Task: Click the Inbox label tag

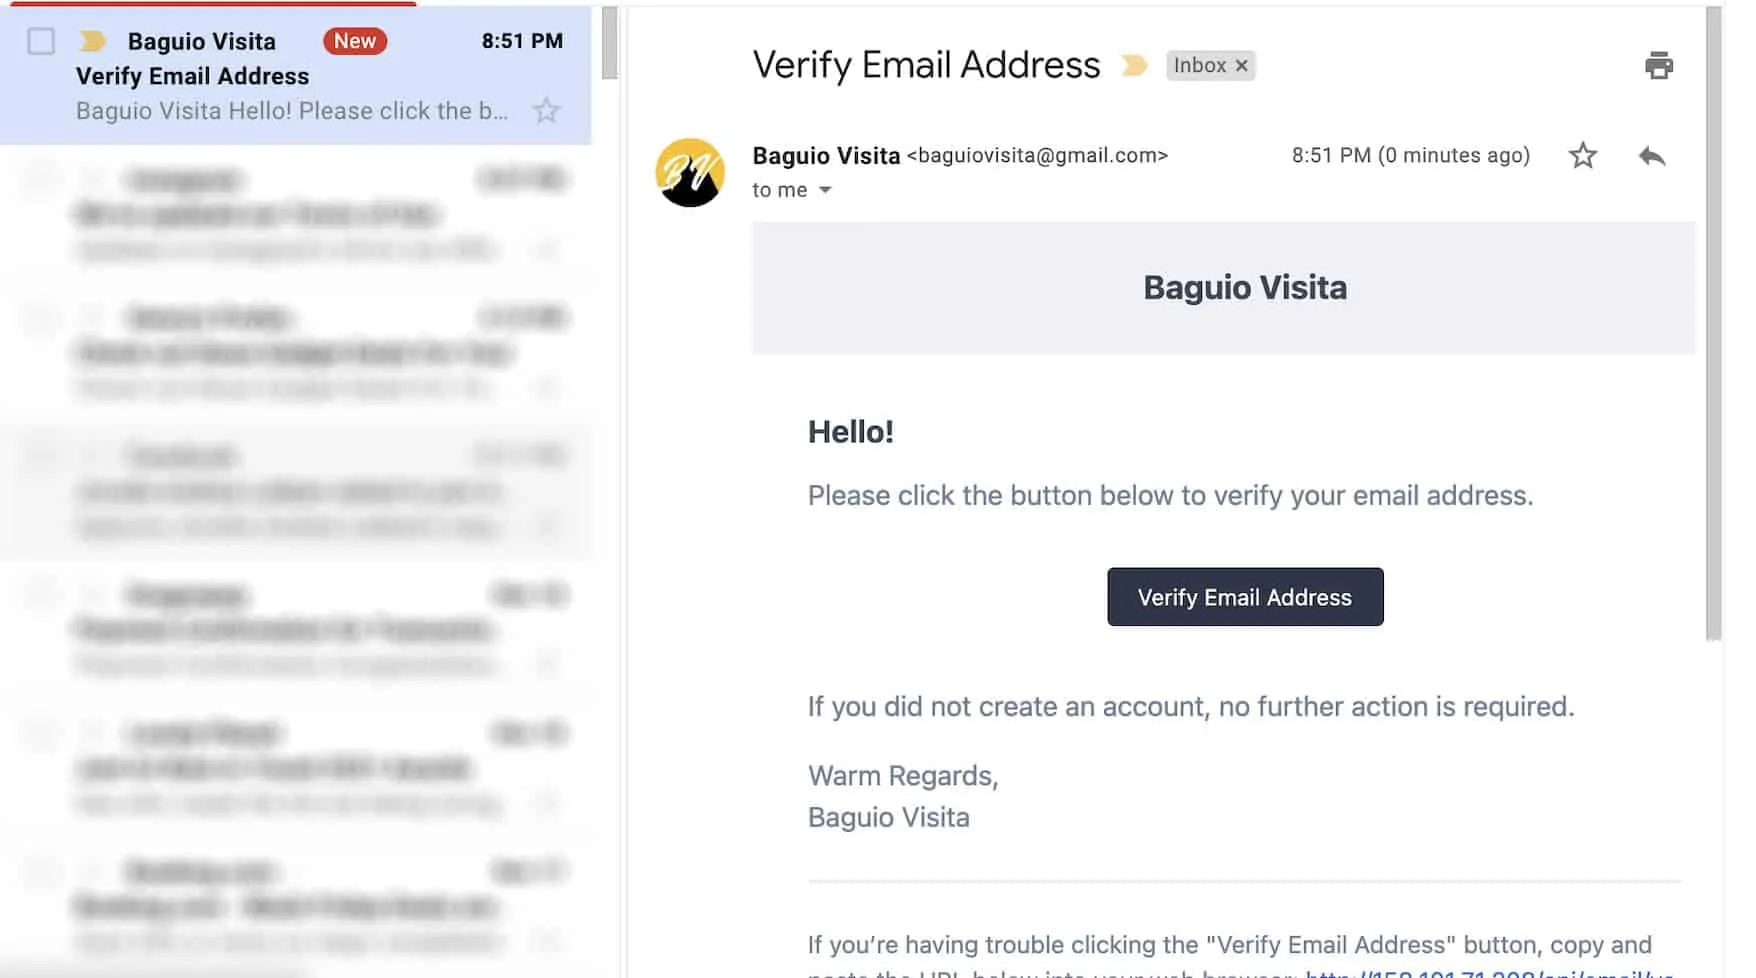Action: tap(1199, 66)
